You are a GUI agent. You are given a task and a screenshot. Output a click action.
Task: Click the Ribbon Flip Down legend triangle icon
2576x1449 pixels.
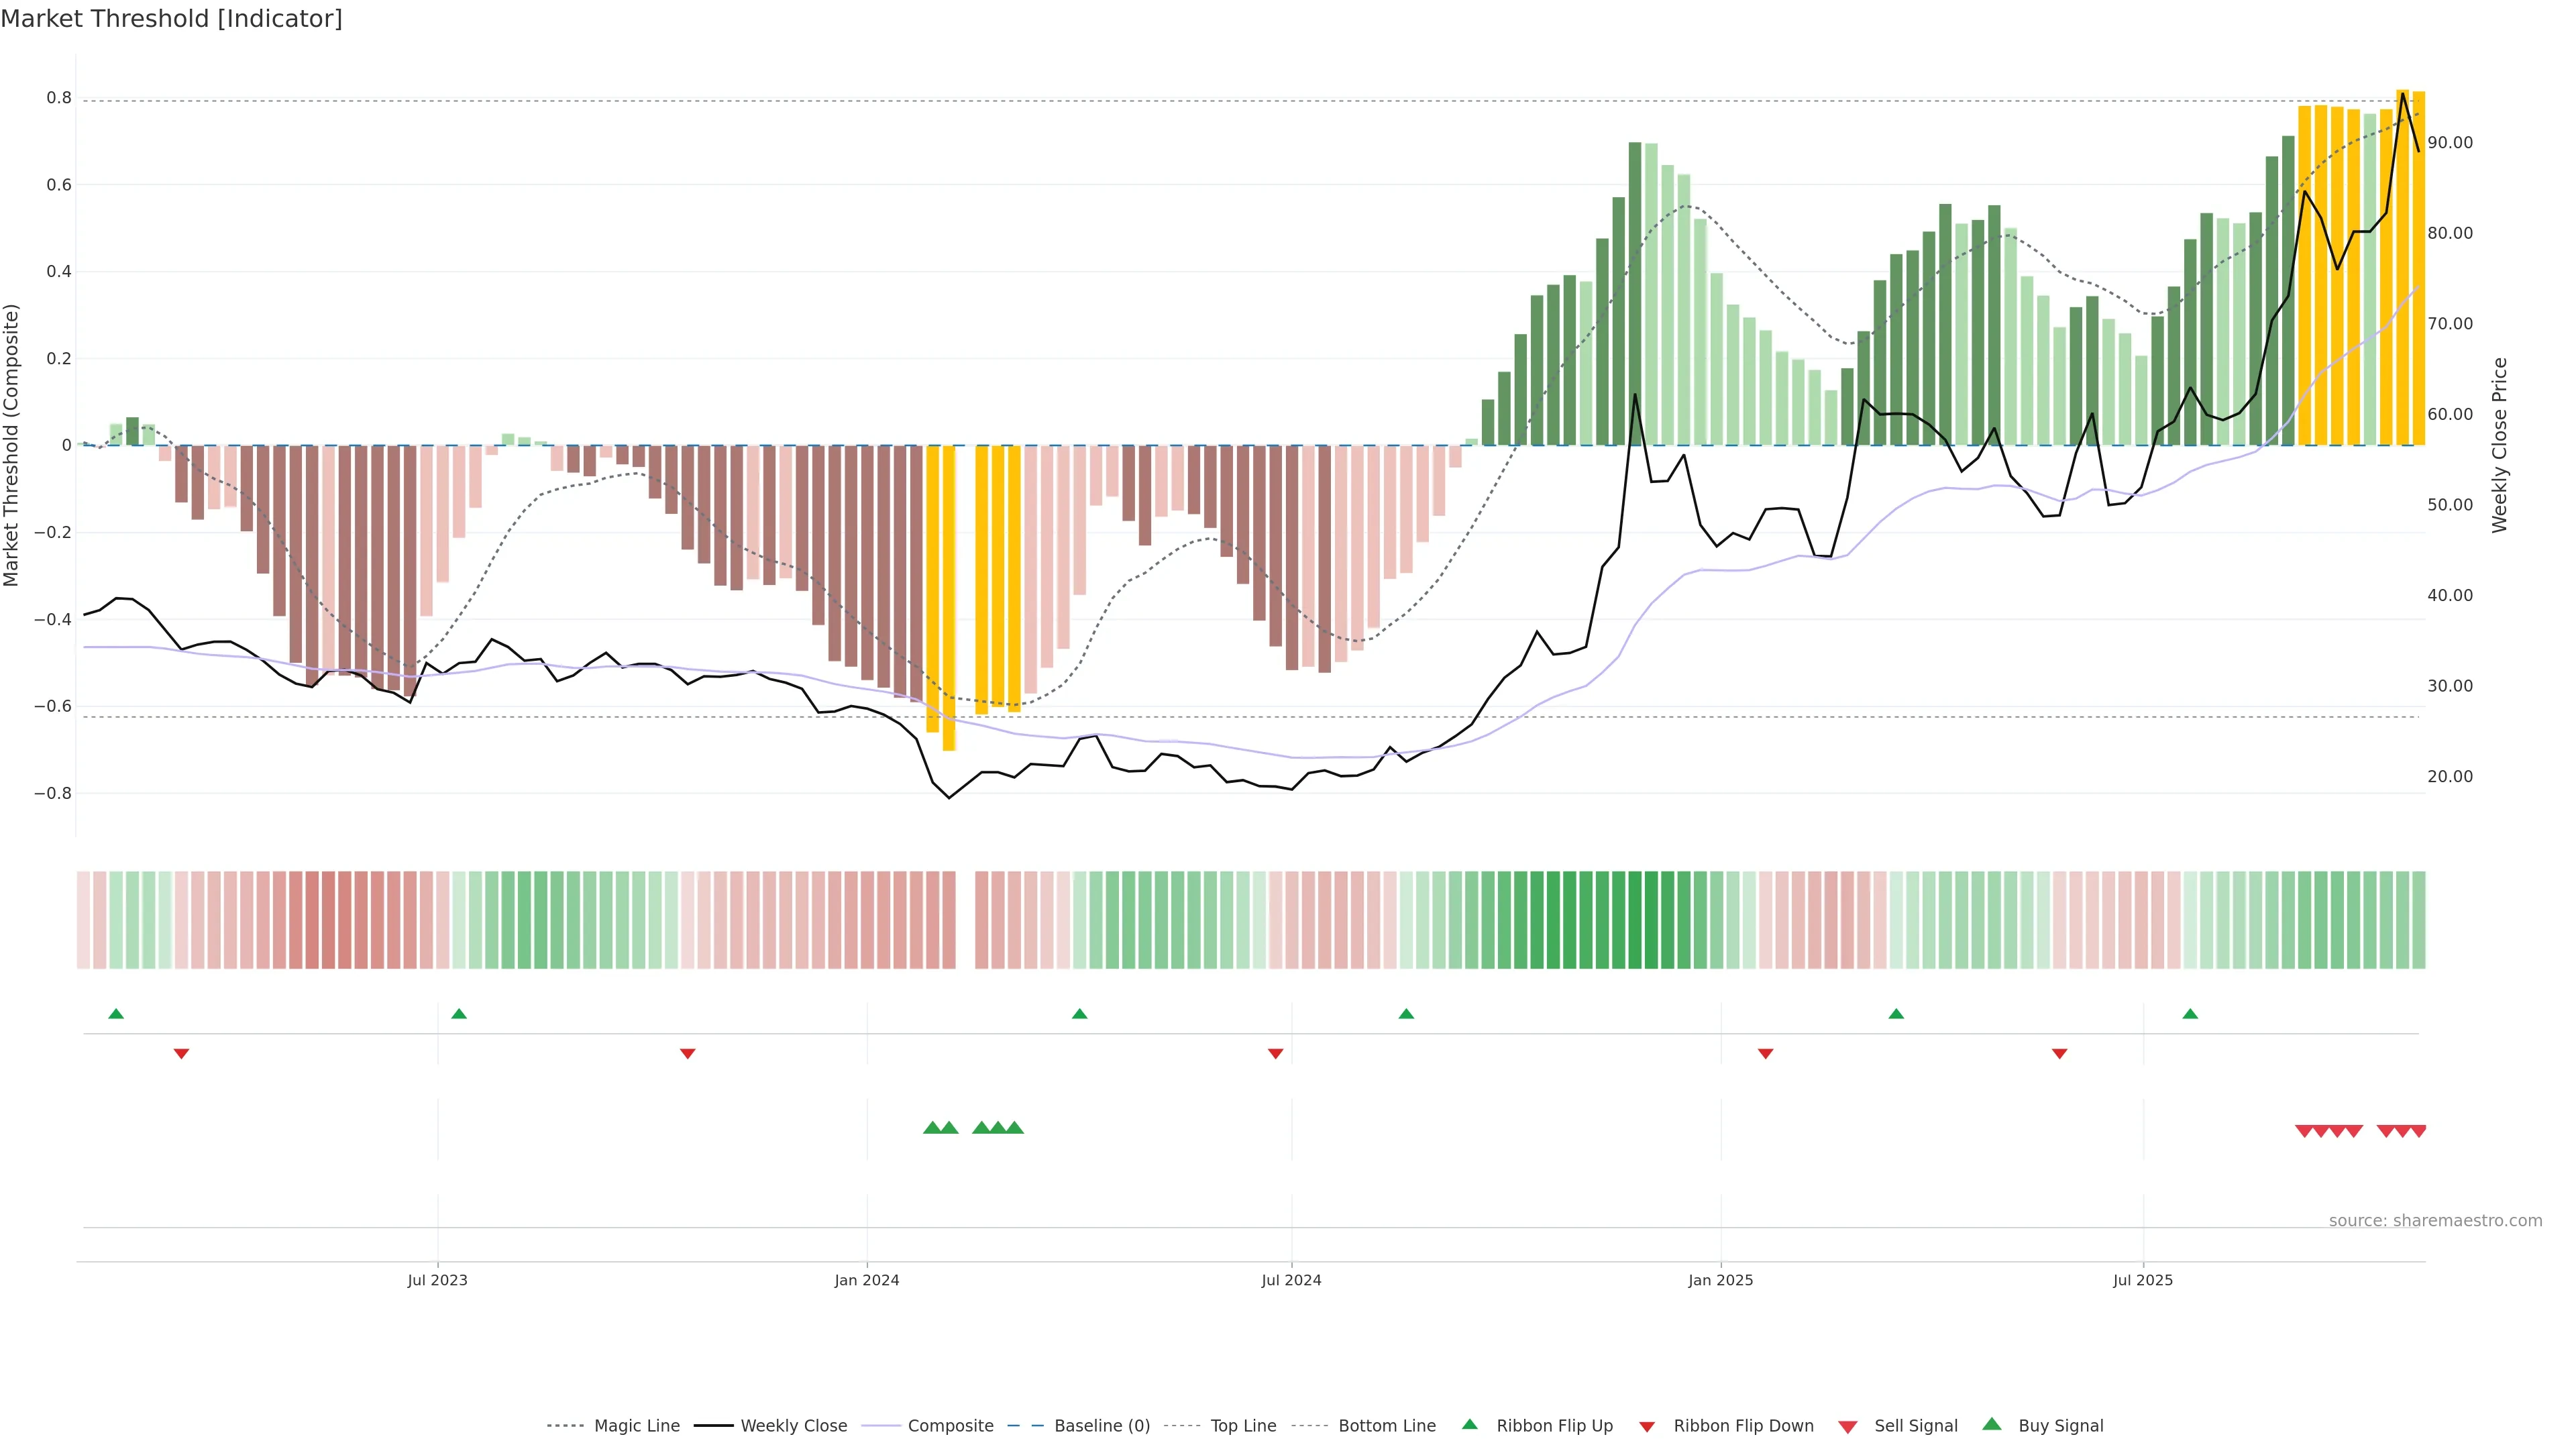pos(1647,1426)
